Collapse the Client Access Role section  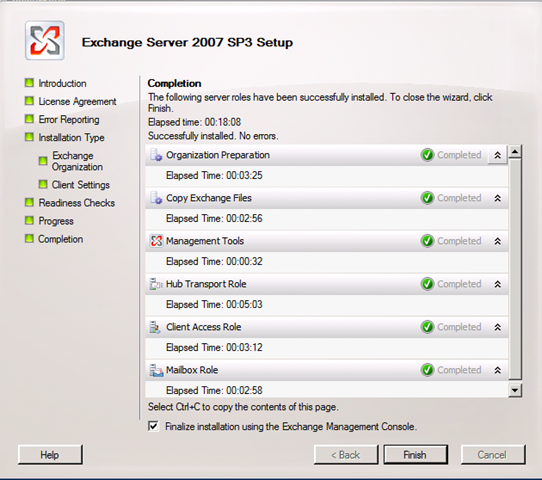click(497, 327)
